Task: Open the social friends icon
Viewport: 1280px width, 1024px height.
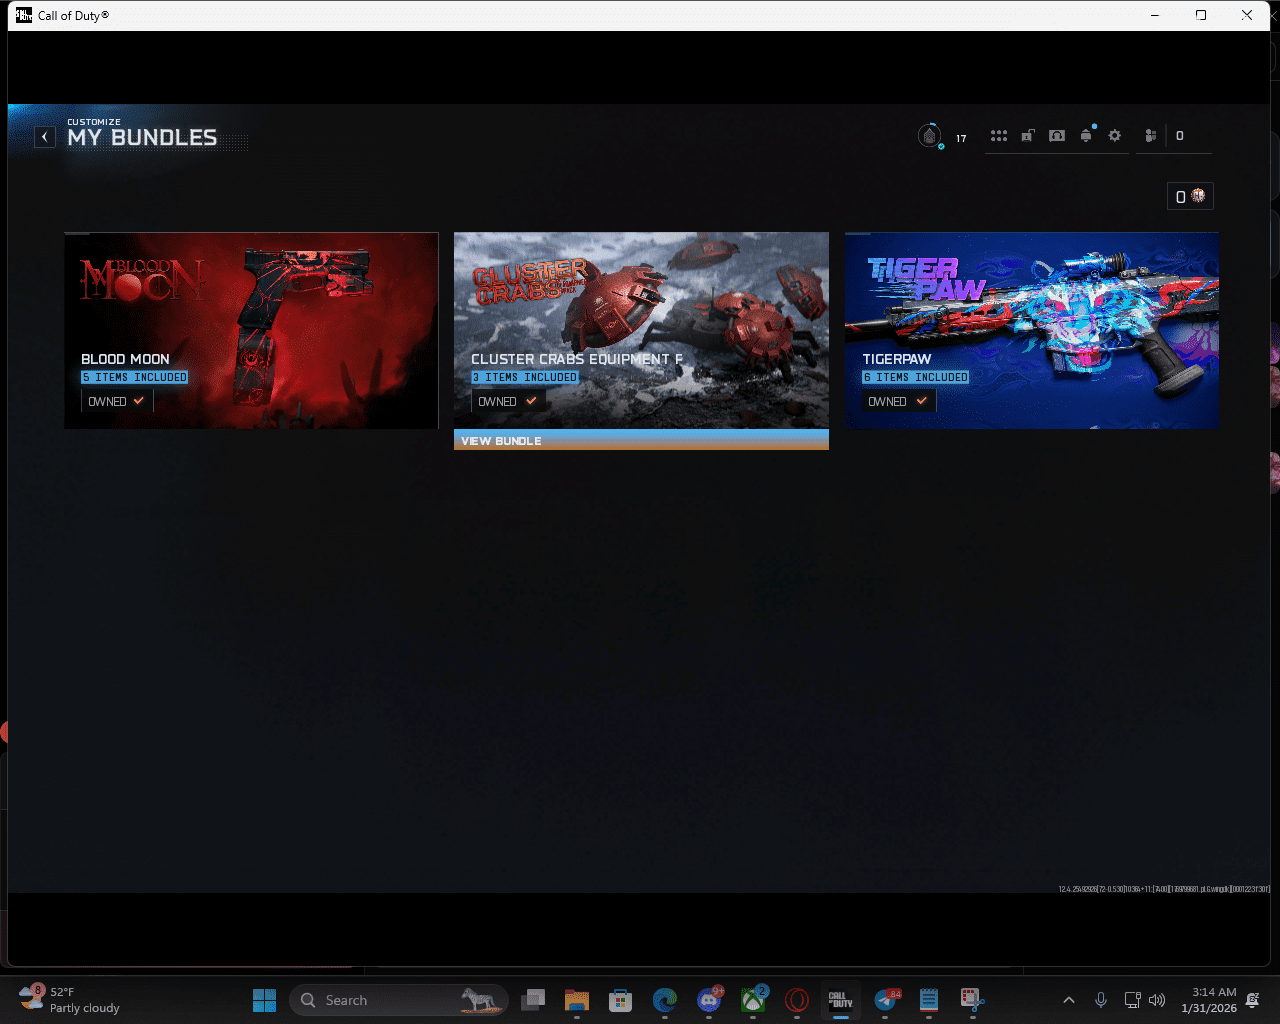Action: coord(1151,136)
